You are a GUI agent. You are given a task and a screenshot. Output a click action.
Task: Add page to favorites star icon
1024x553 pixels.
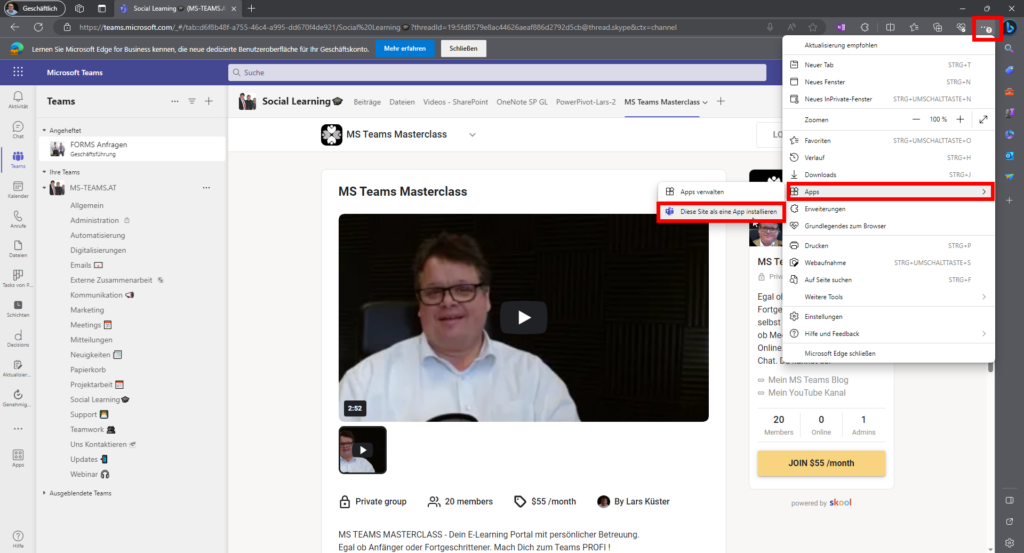tap(812, 27)
